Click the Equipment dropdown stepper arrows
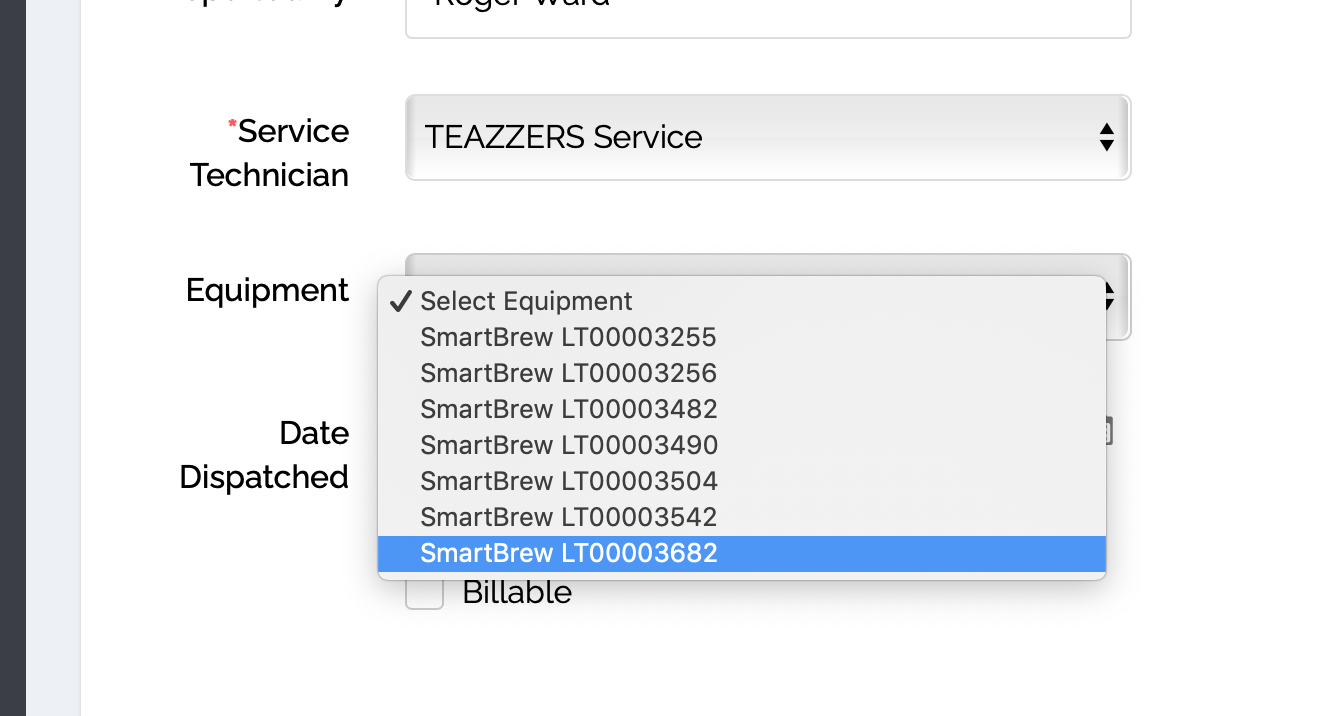The width and height of the screenshot is (1318, 716). [x=1107, y=297]
